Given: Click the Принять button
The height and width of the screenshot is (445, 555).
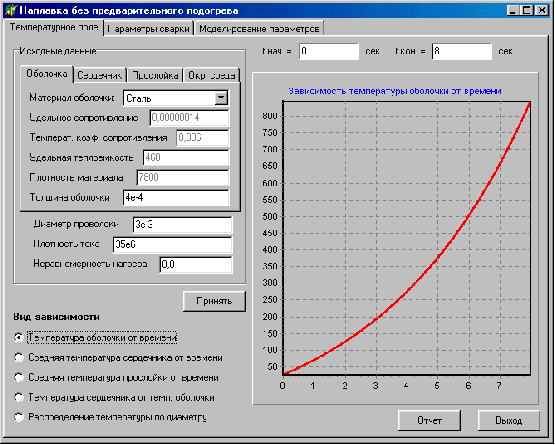Looking at the screenshot, I should tap(214, 301).
